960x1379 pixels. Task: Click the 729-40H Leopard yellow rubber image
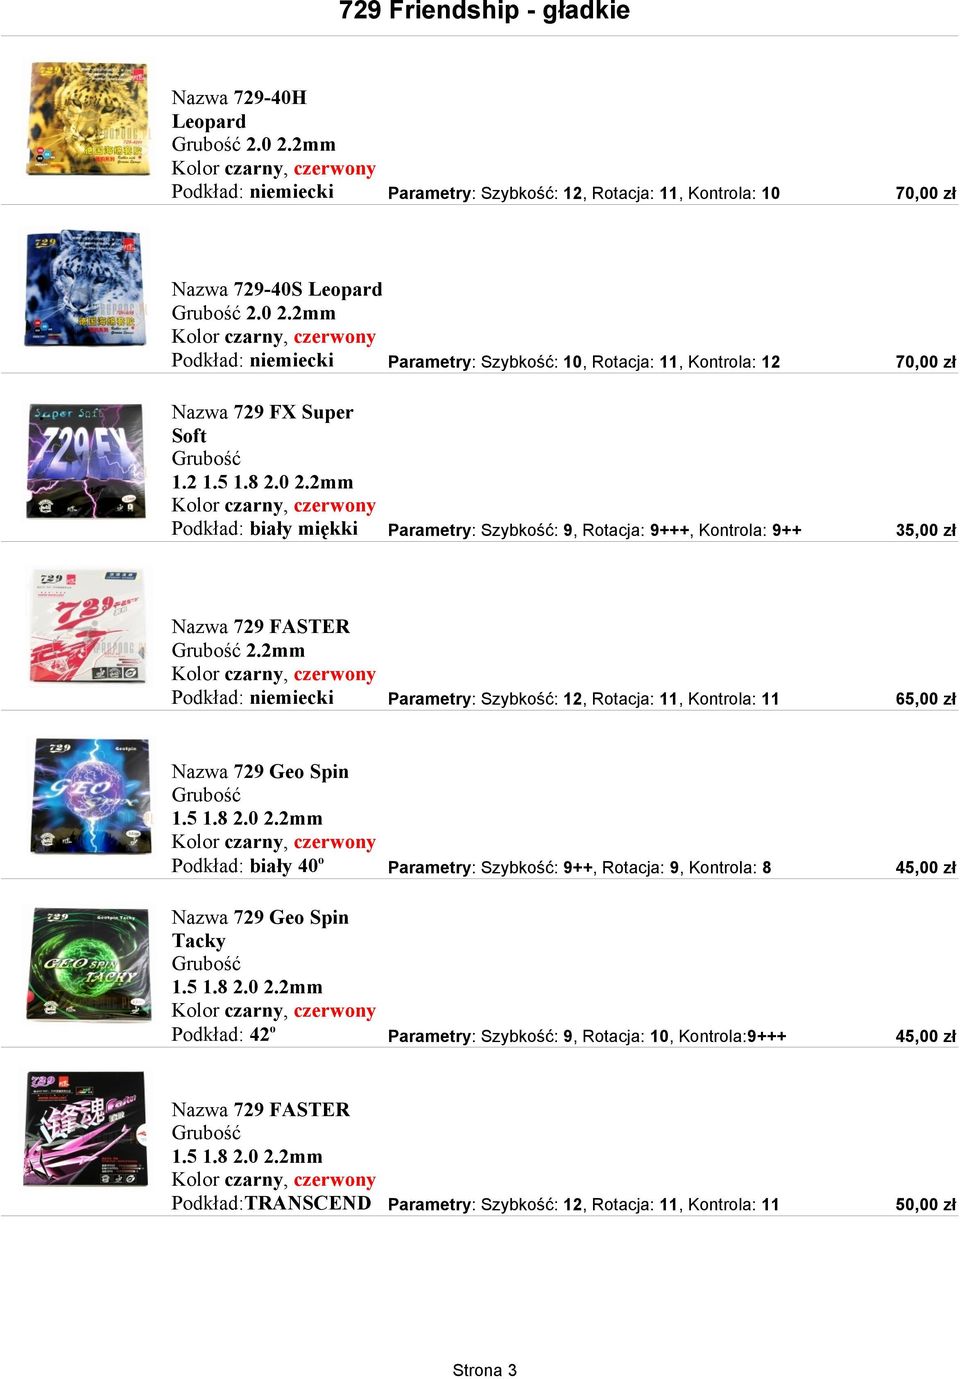pos(89,118)
